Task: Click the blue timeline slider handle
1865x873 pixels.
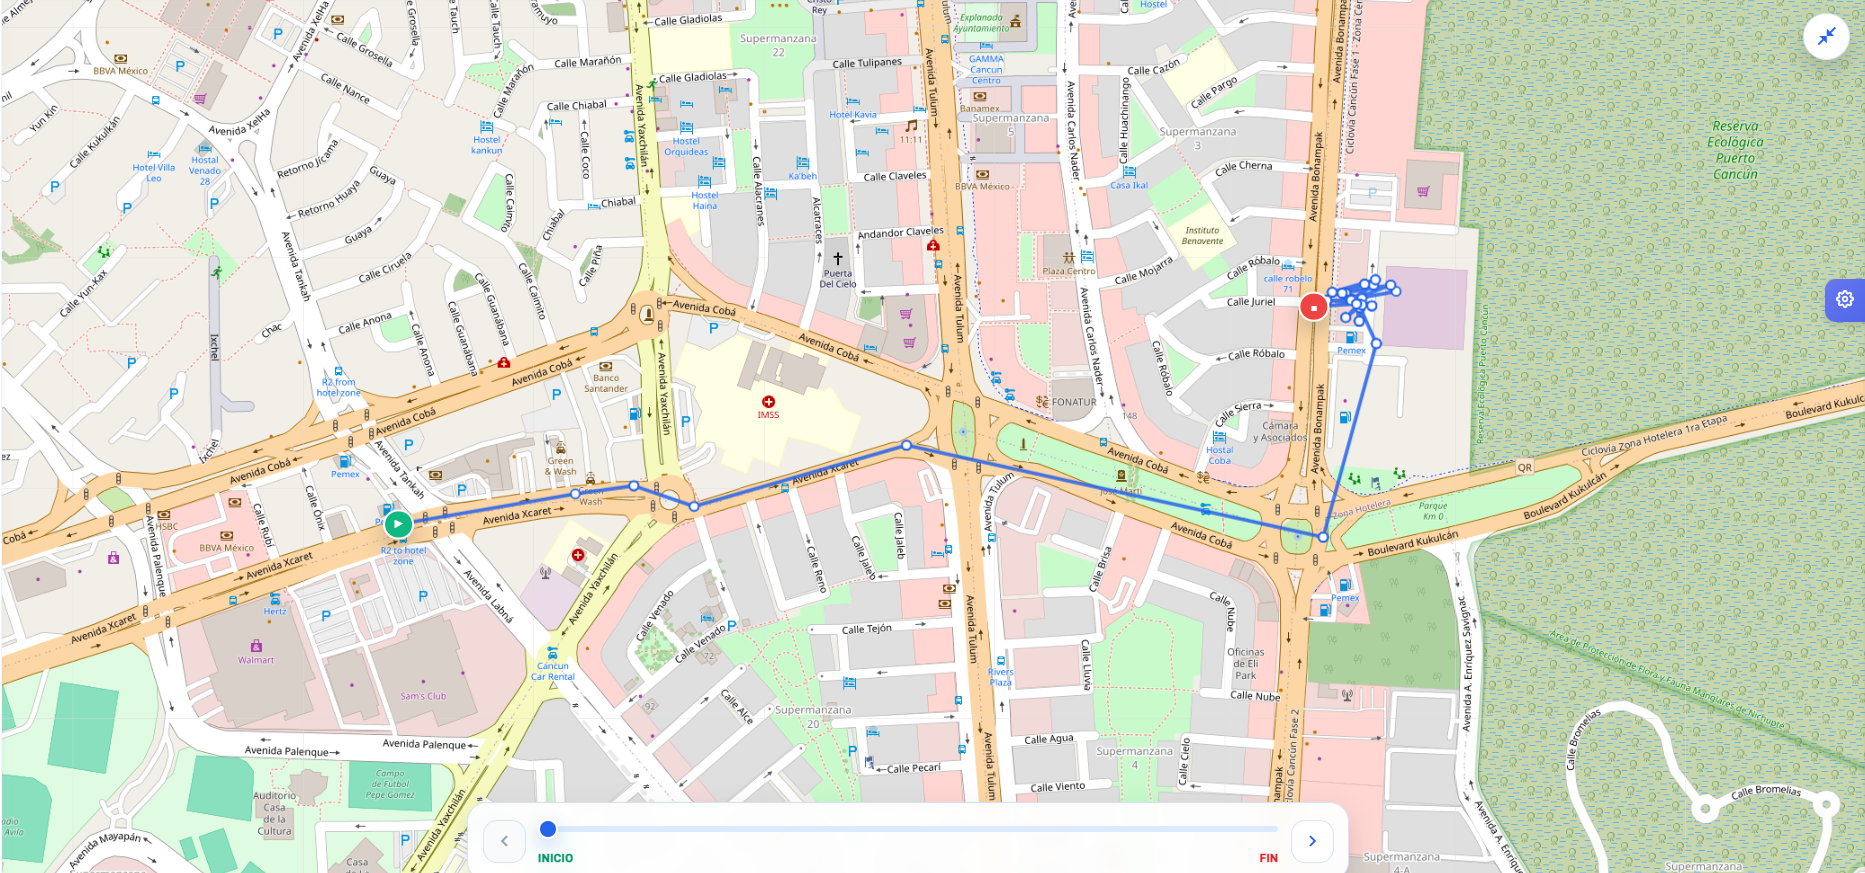Action: (547, 828)
